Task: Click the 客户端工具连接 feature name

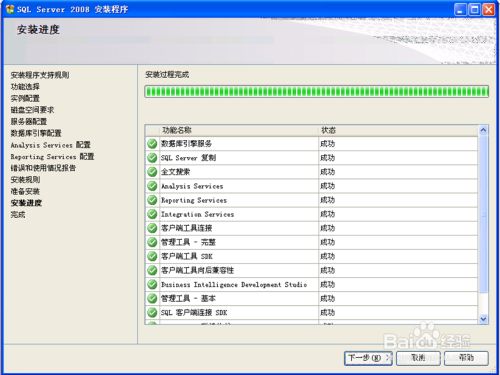Action: pos(186,228)
